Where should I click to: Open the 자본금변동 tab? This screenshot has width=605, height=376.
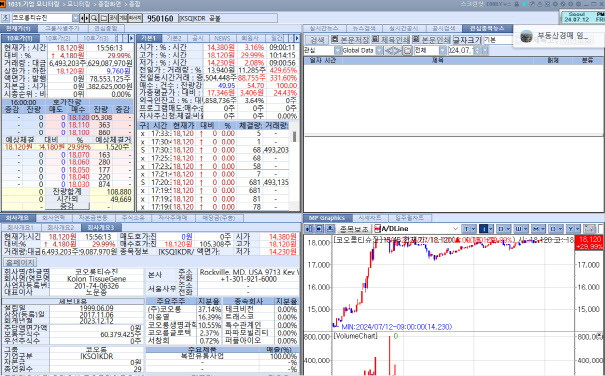93,218
